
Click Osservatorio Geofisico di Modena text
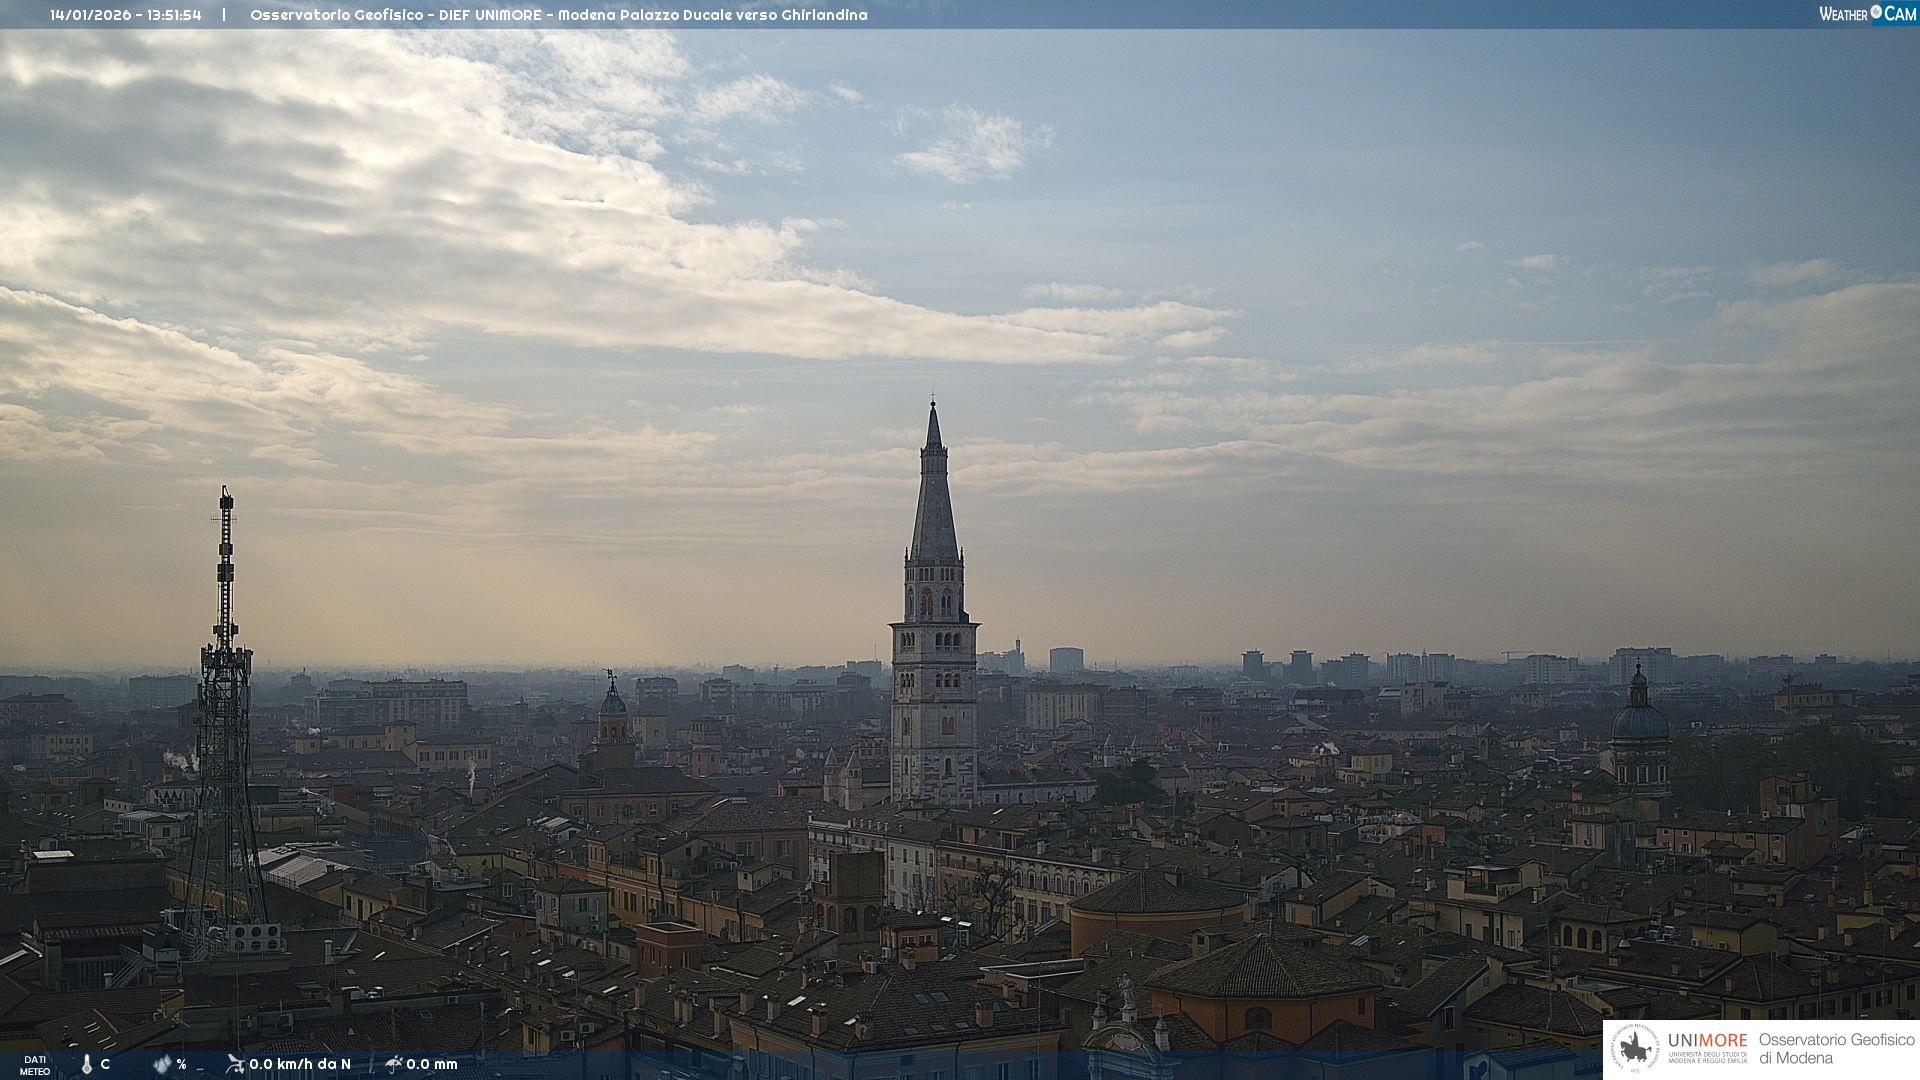(1836, 1049)
